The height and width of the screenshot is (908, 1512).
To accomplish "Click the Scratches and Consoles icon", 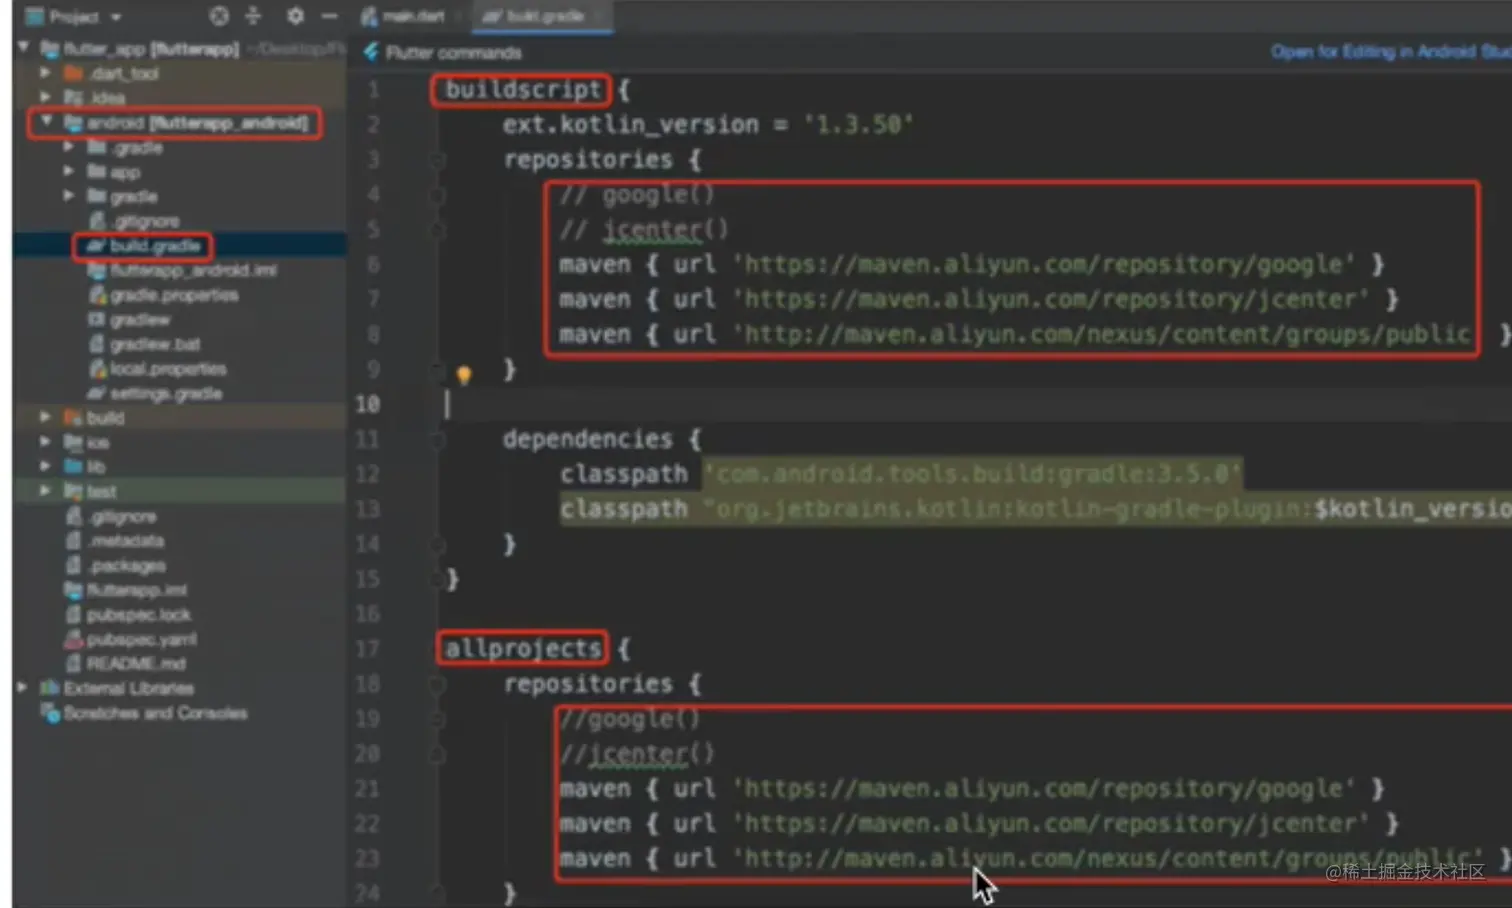I will point(49,713).
